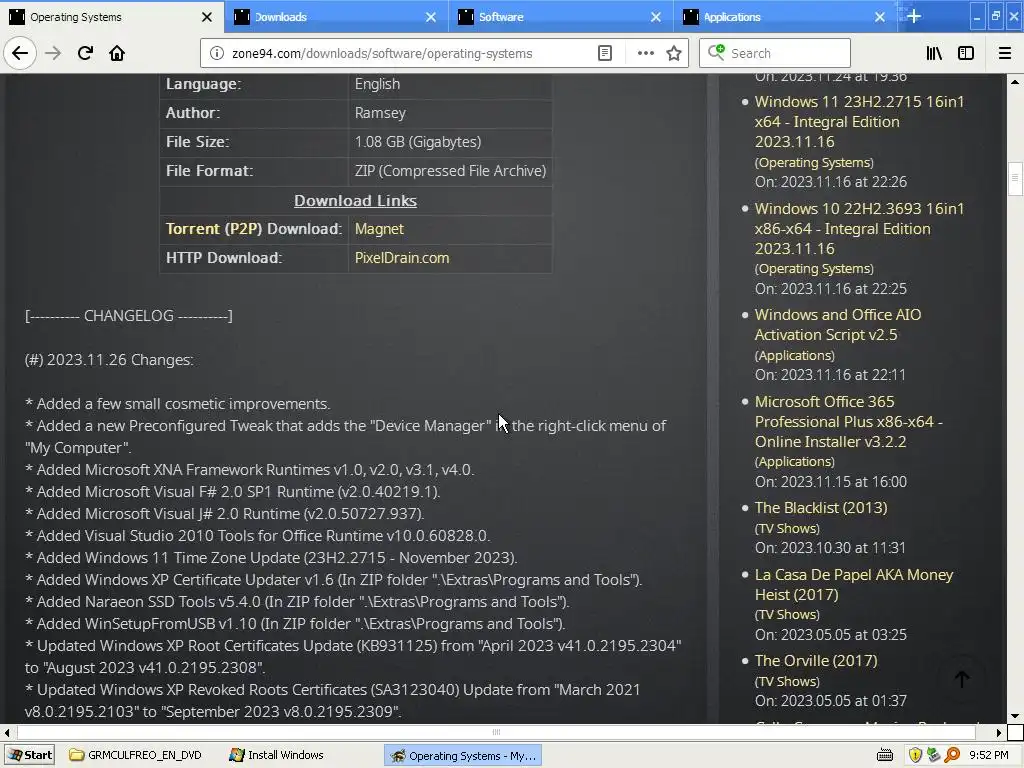Open La Casa De Papel link
Viewport: 1024px width, 768px height.
[854, 584]
